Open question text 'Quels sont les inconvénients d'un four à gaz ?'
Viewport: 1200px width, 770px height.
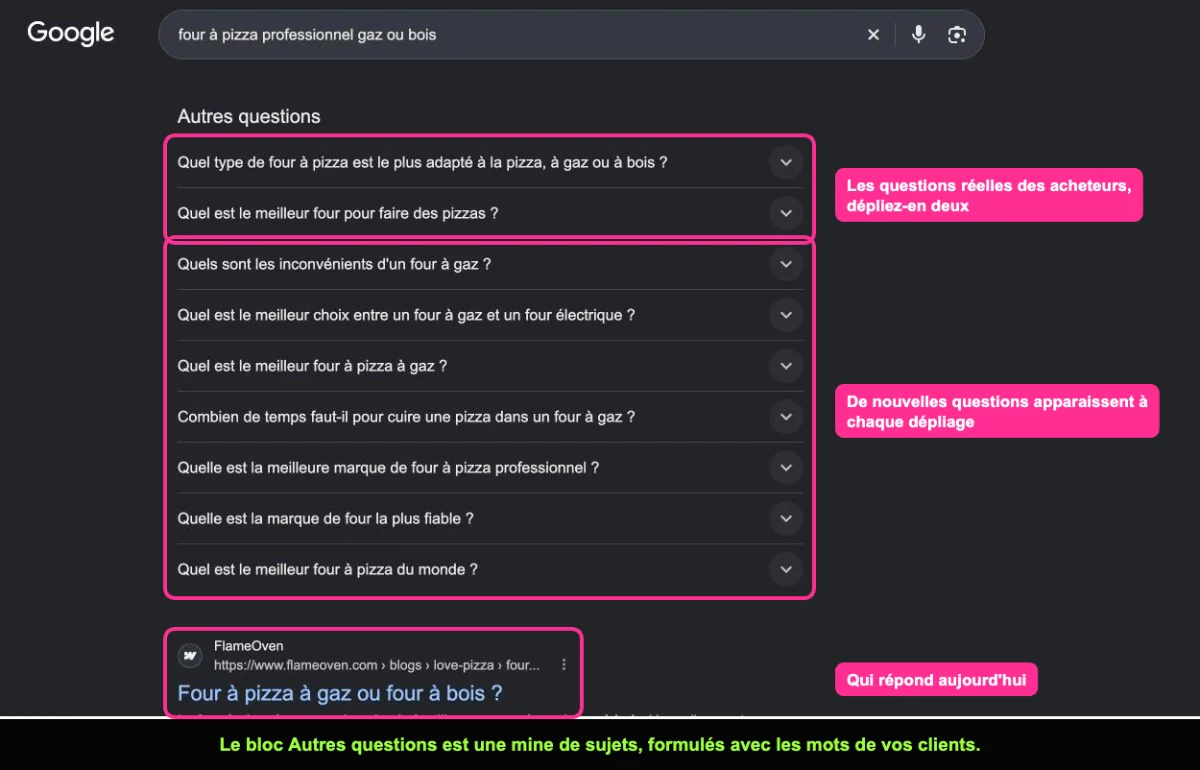click(334, 264)
